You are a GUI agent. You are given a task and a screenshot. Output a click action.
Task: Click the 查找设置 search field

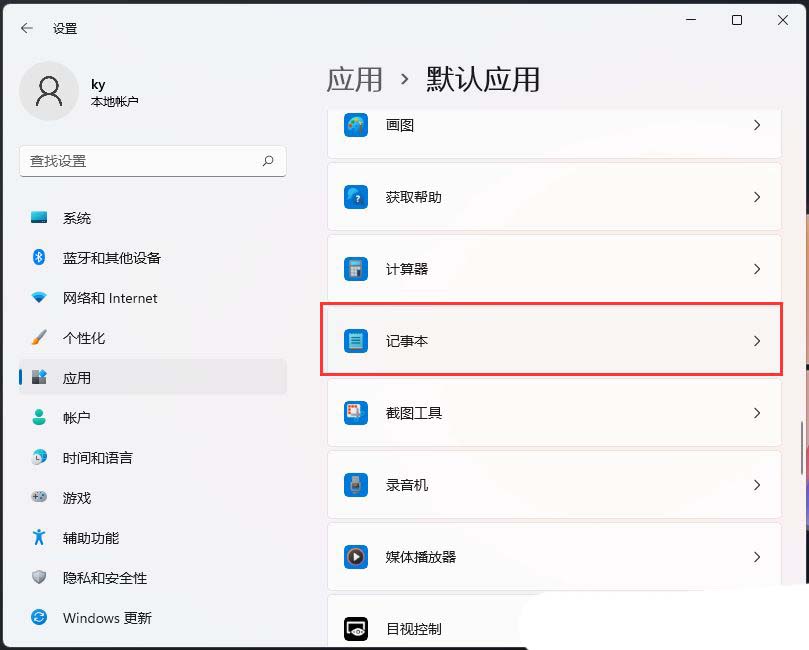click(x=140, y=161)
